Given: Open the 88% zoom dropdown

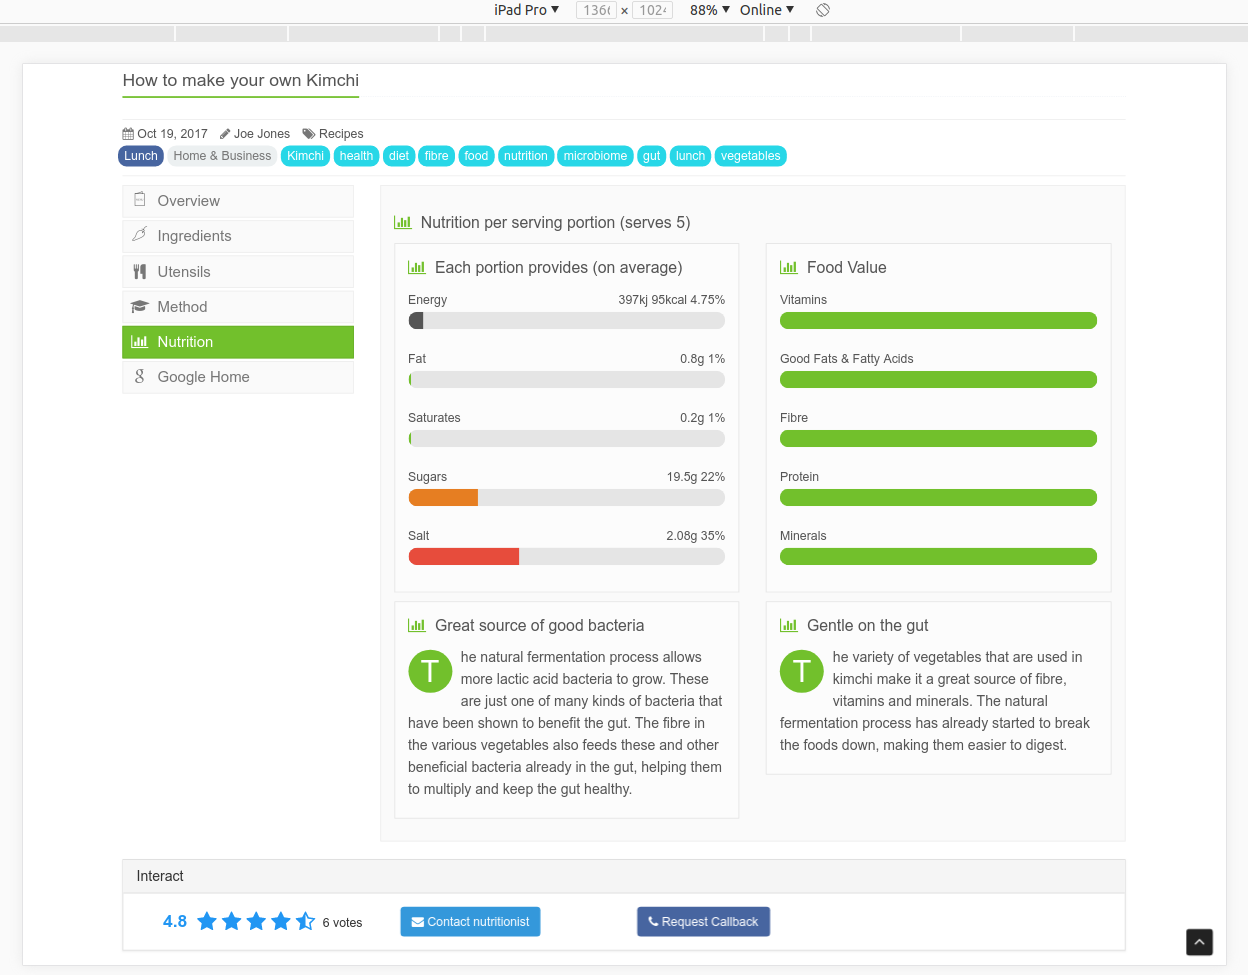Looking at the screenshot, I should (709, 10).
